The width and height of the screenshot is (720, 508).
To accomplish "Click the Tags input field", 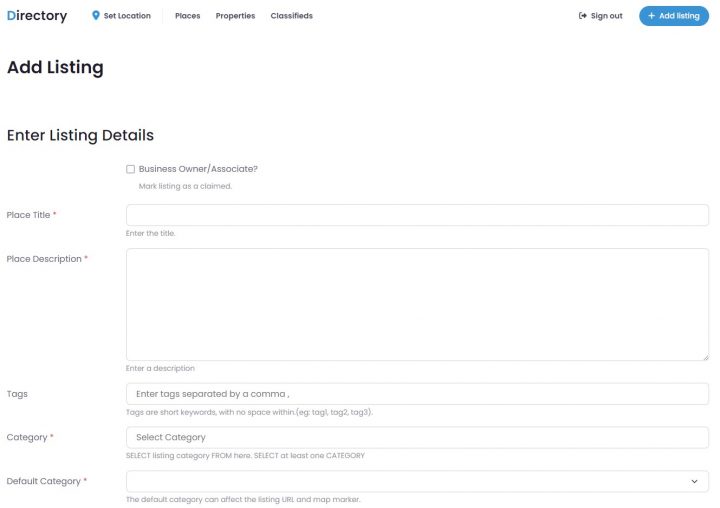I will pos(417,394).
